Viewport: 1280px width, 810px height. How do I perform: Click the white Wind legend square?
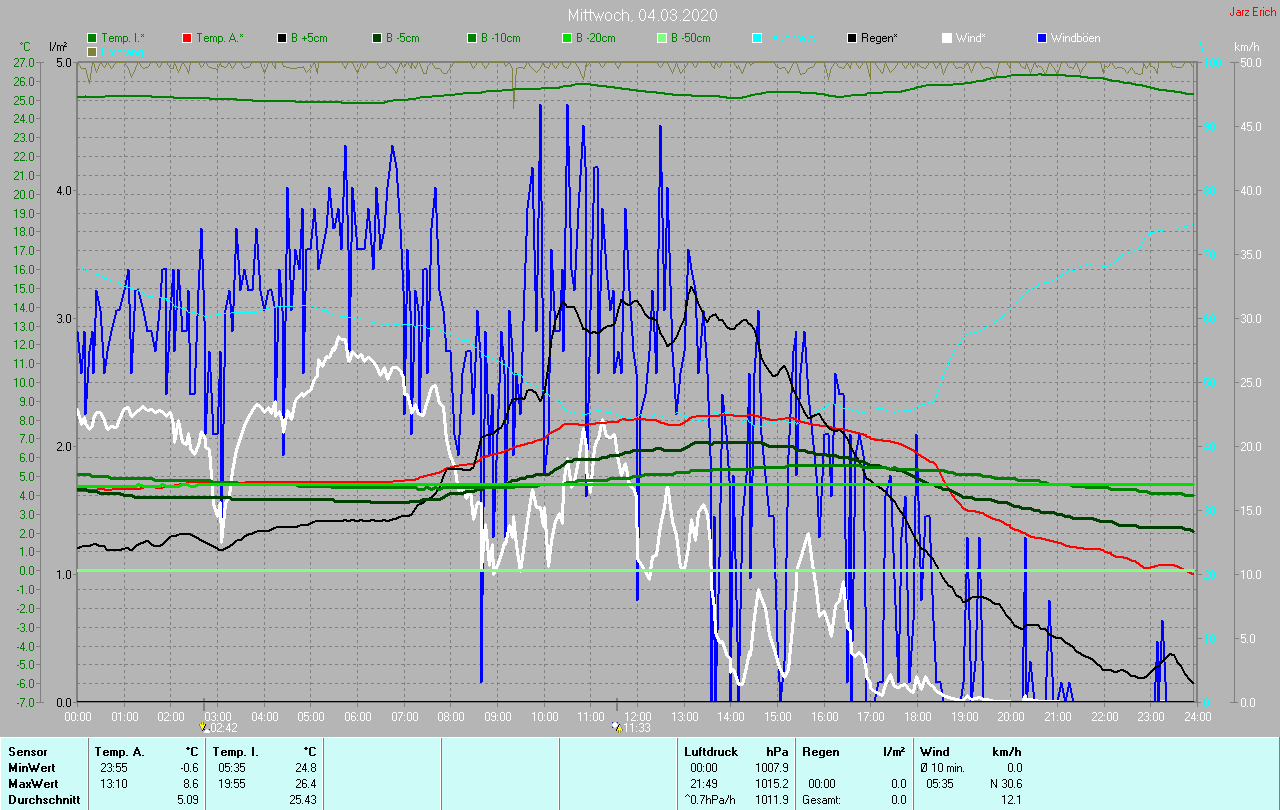click(x=947, y=38)
